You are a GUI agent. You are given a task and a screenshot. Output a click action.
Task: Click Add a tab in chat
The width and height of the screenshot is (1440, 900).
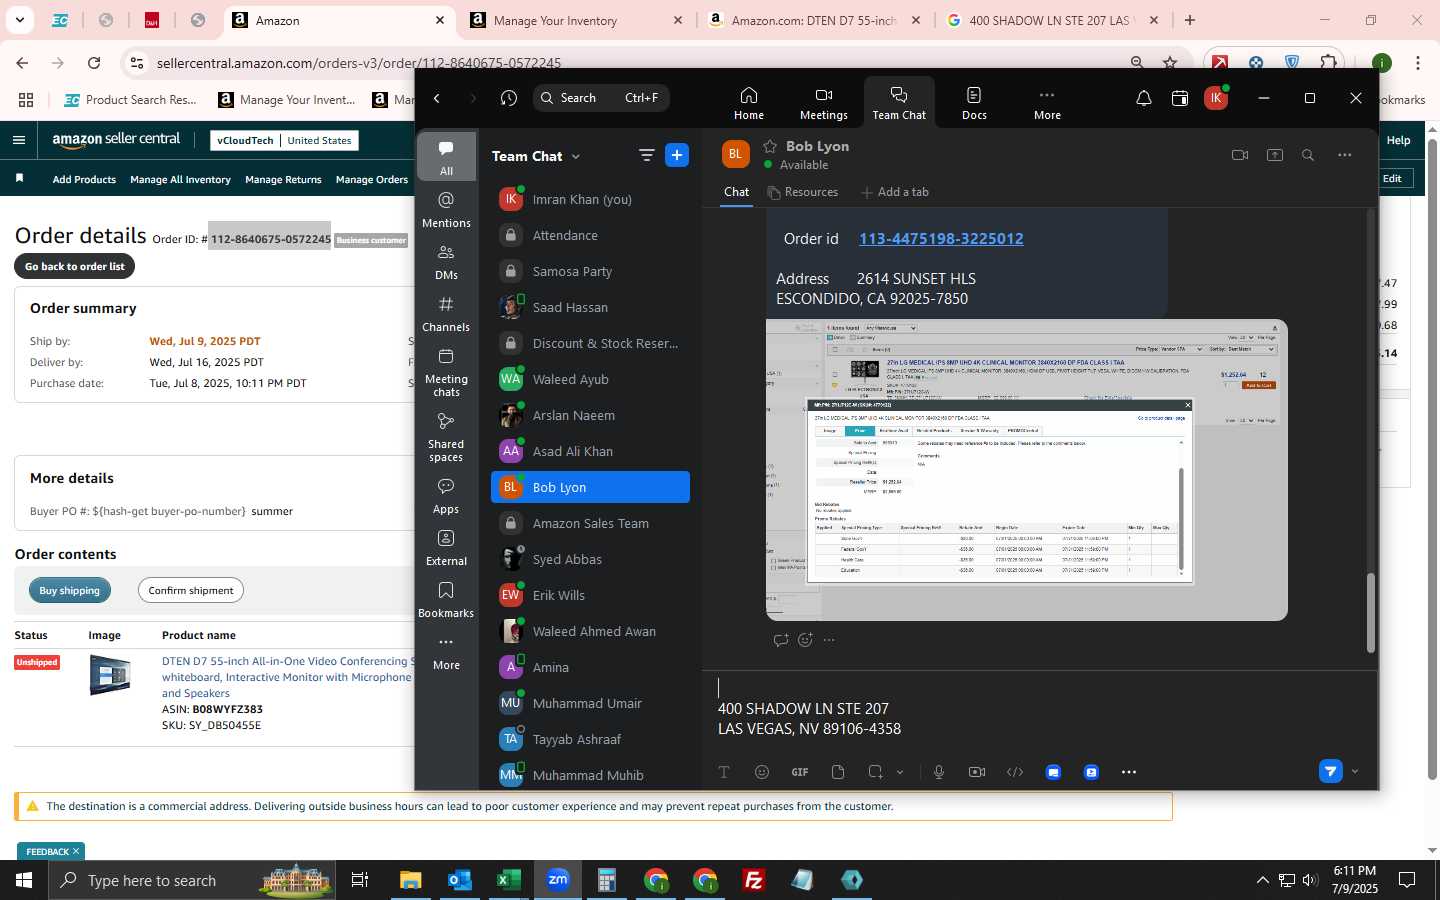[895, 192]
